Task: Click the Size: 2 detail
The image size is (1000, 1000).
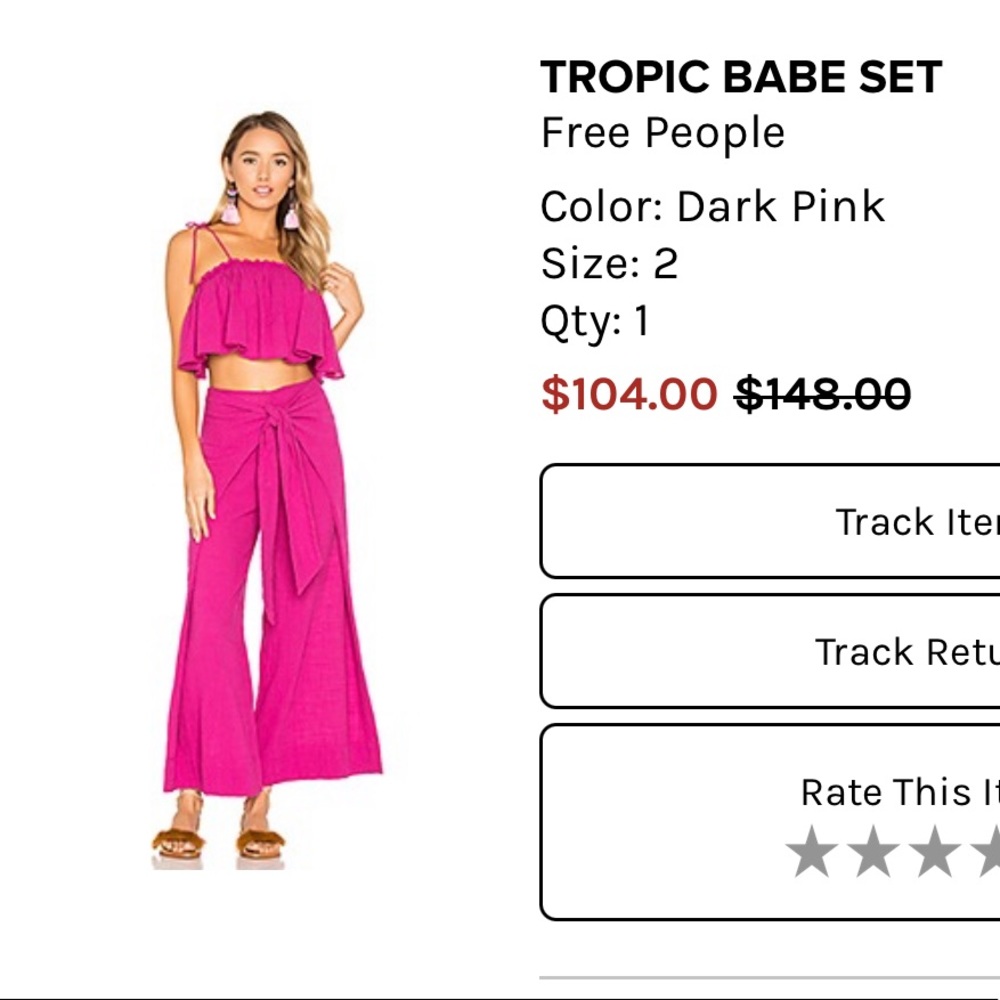Action: (x=610, y=264)
